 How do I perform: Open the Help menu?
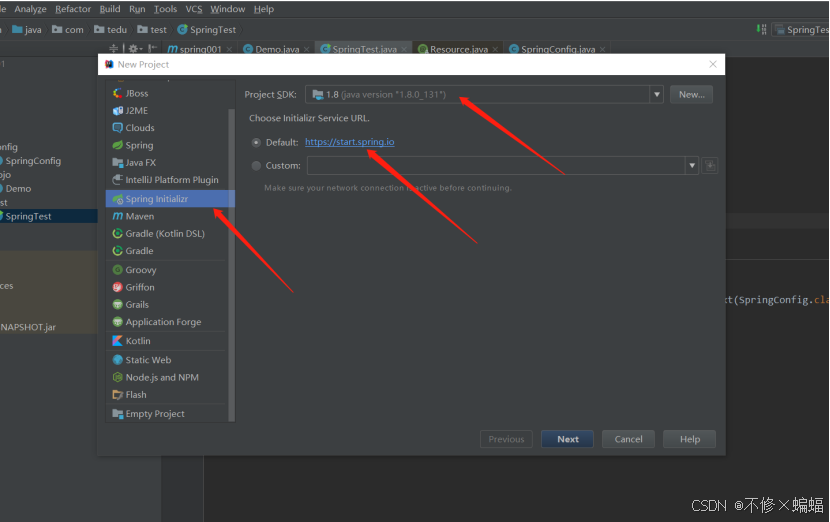coord(264,9)
